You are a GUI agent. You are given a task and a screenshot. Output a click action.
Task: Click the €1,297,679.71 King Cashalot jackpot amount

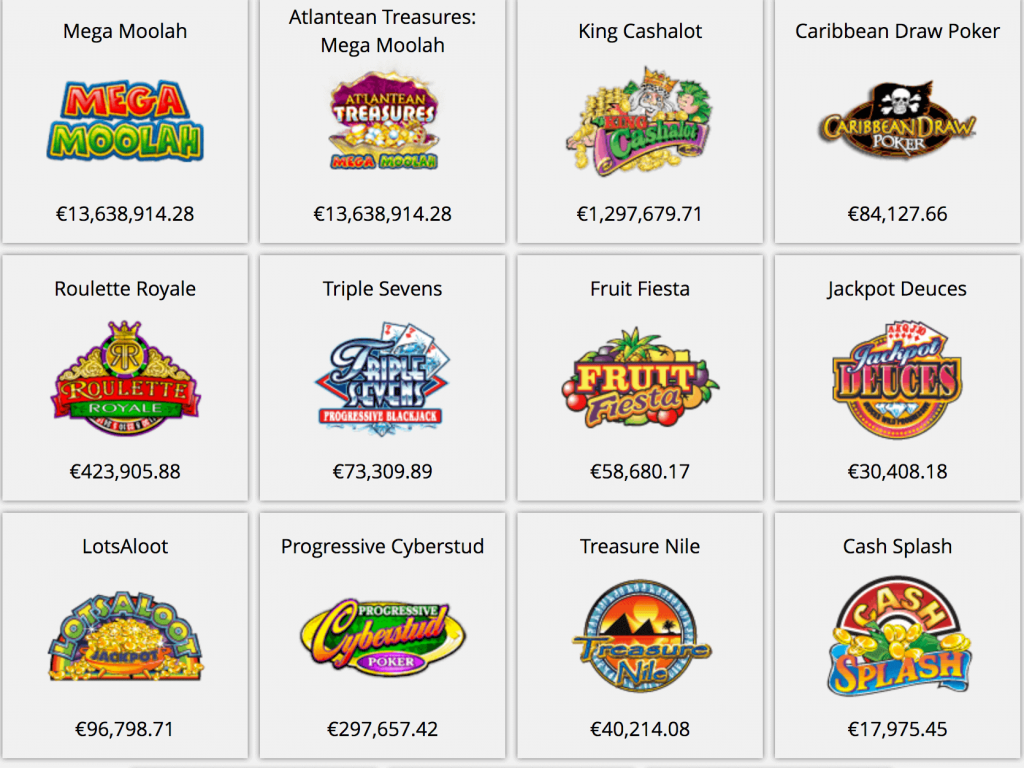click(640, 214)
